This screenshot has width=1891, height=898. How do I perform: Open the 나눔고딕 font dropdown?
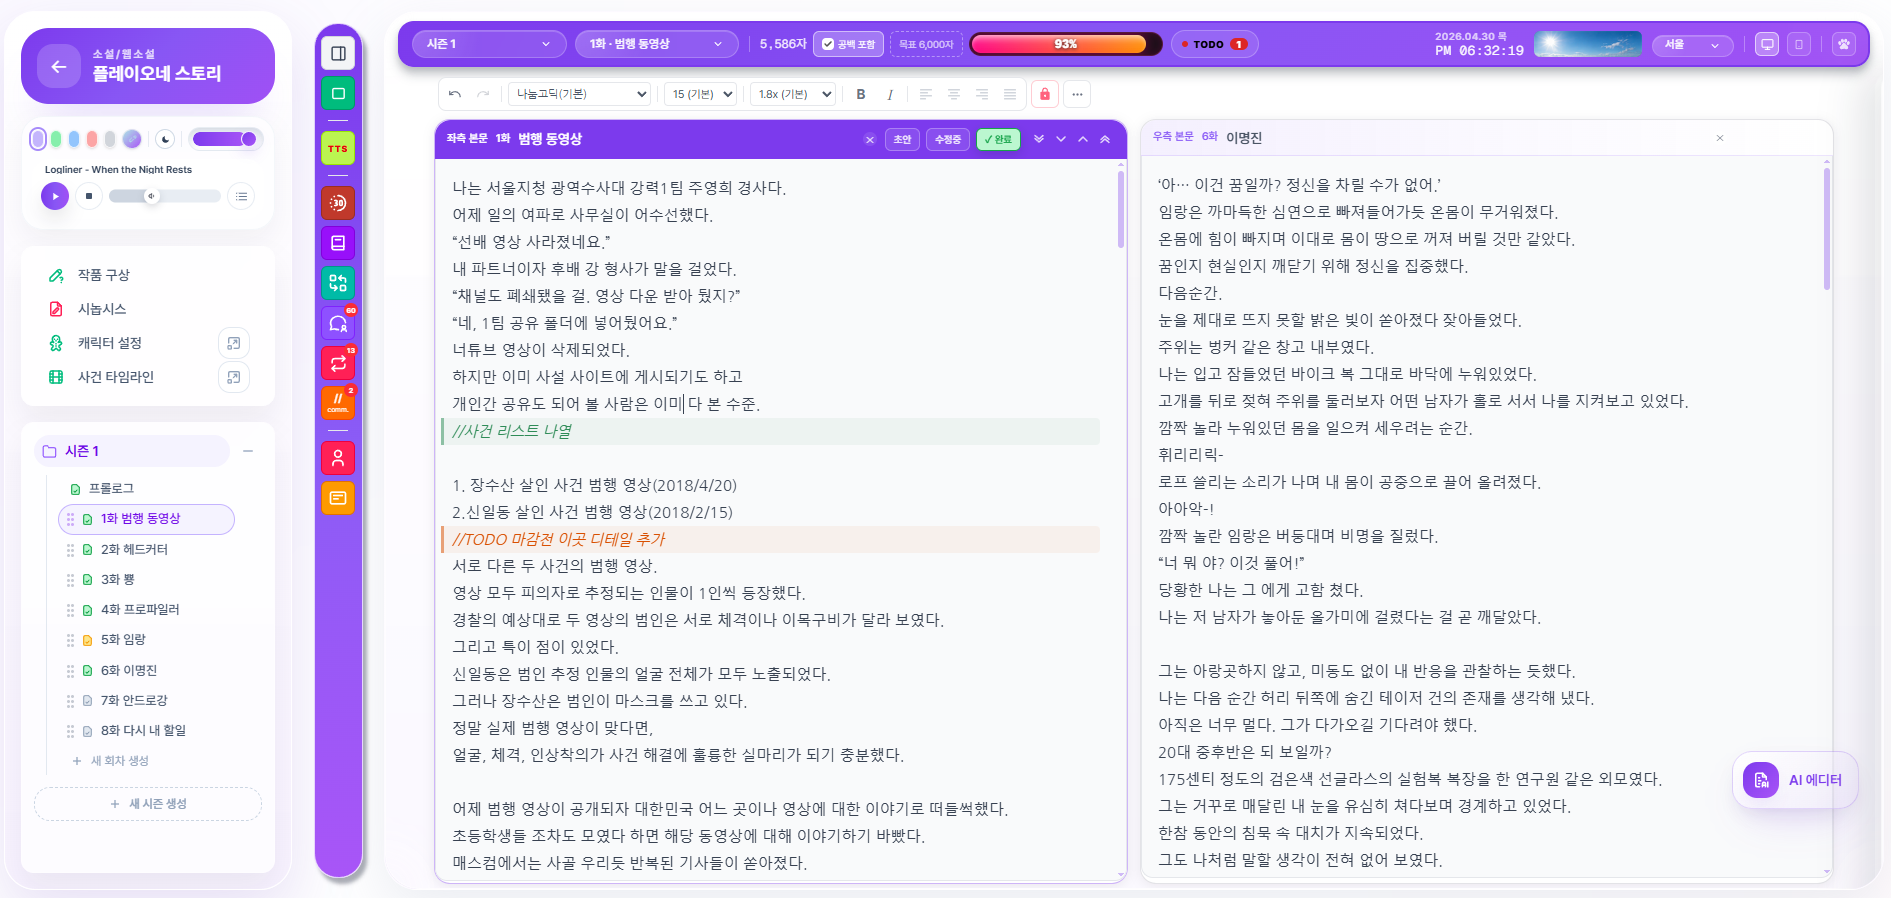tap(581, 94)
